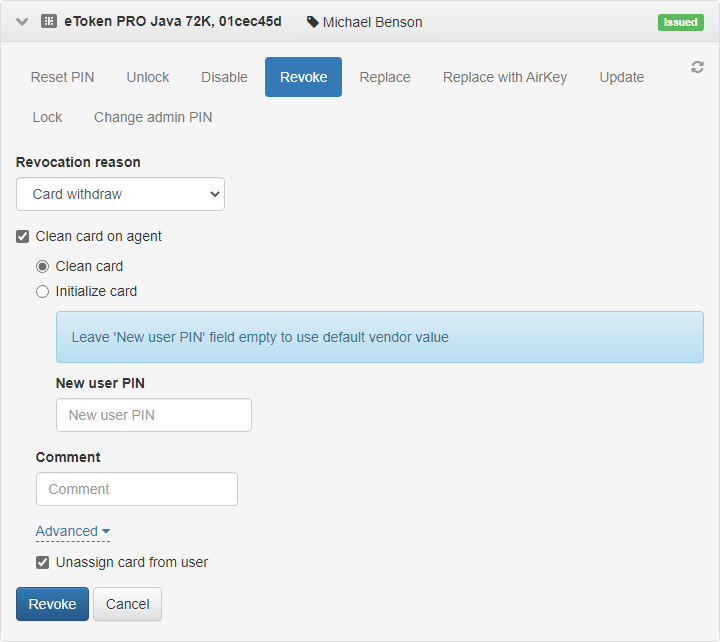Go to the Replace with AirKey tab
720x642 pixels.
(504, 77)
